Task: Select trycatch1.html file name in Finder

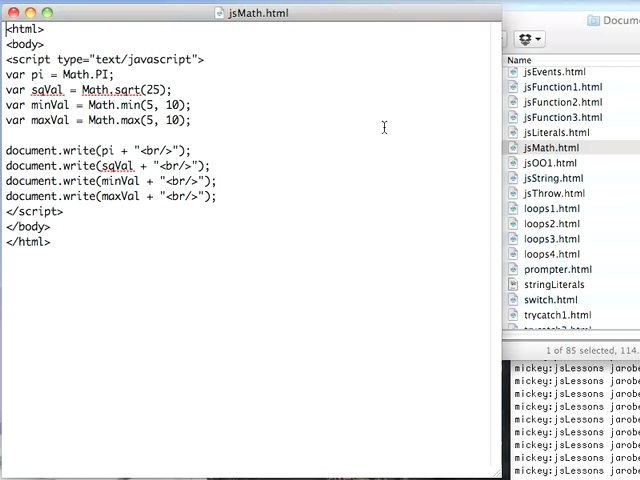Action: pyautogui.click(x=558, y=315)
